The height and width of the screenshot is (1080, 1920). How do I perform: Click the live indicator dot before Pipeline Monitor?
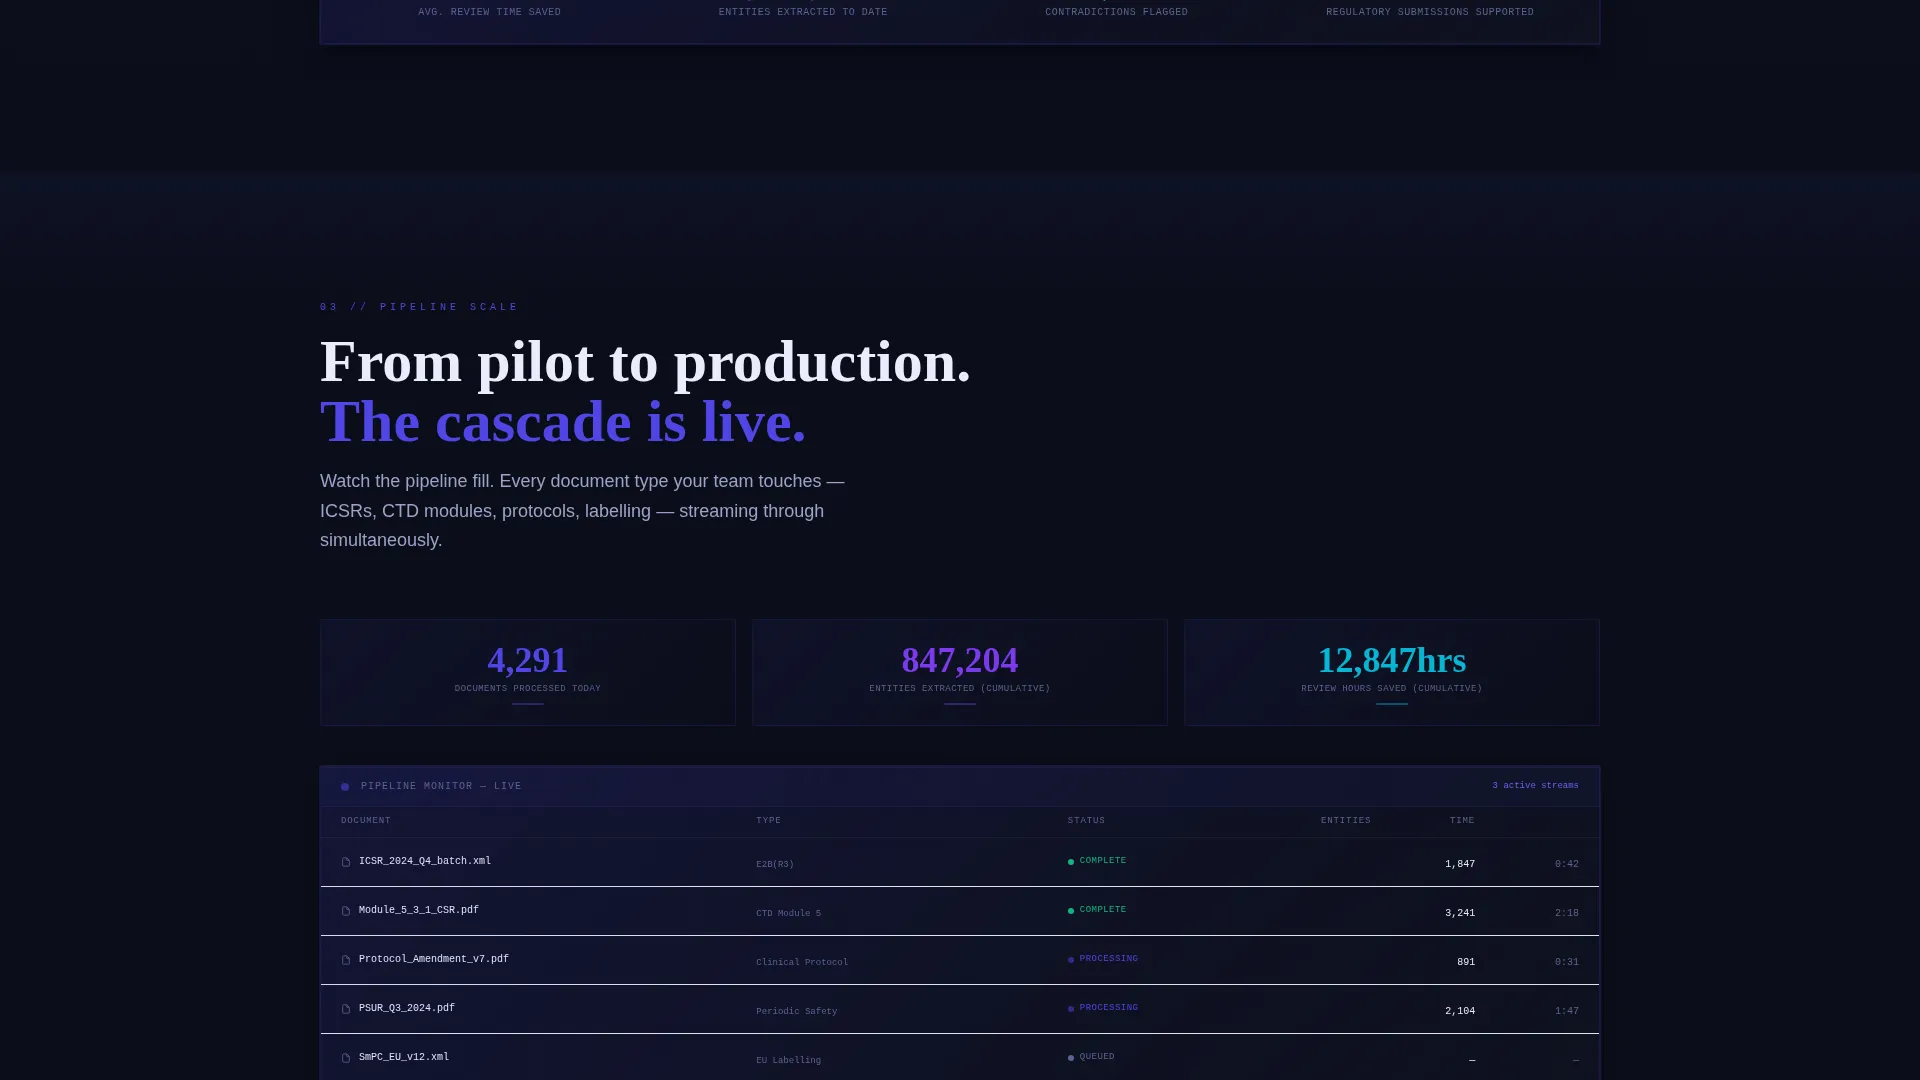pos(345,787)
